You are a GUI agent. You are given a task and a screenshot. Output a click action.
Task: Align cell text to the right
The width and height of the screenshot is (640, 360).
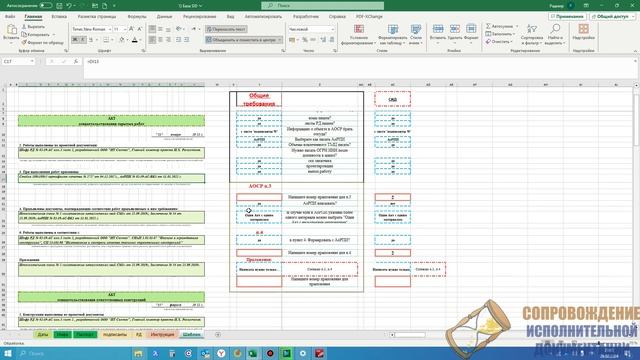(168, 40)
